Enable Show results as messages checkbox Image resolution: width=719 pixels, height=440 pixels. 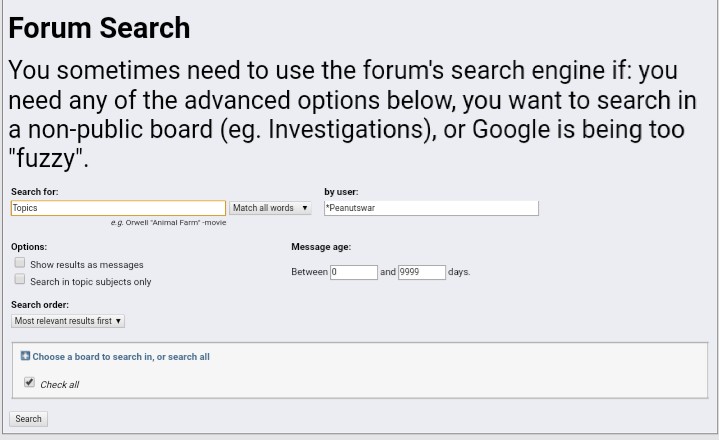click(19, 263)
